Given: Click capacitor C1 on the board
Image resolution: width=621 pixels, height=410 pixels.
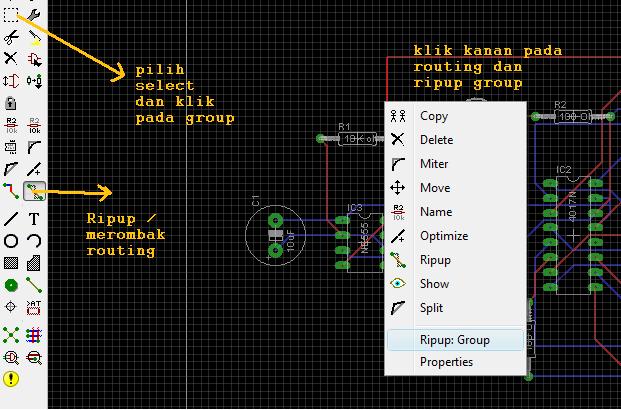Looking at the screenshot, I should [x=275, y=234].
